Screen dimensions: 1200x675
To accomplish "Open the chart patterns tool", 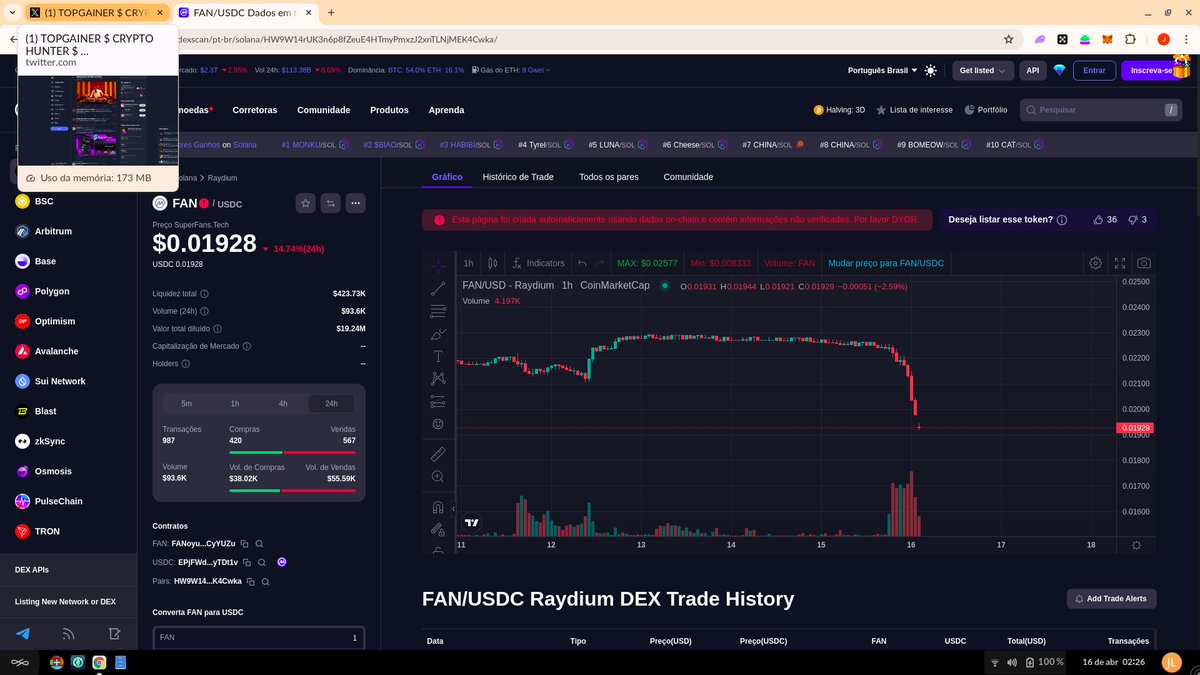I will (438, 379).
